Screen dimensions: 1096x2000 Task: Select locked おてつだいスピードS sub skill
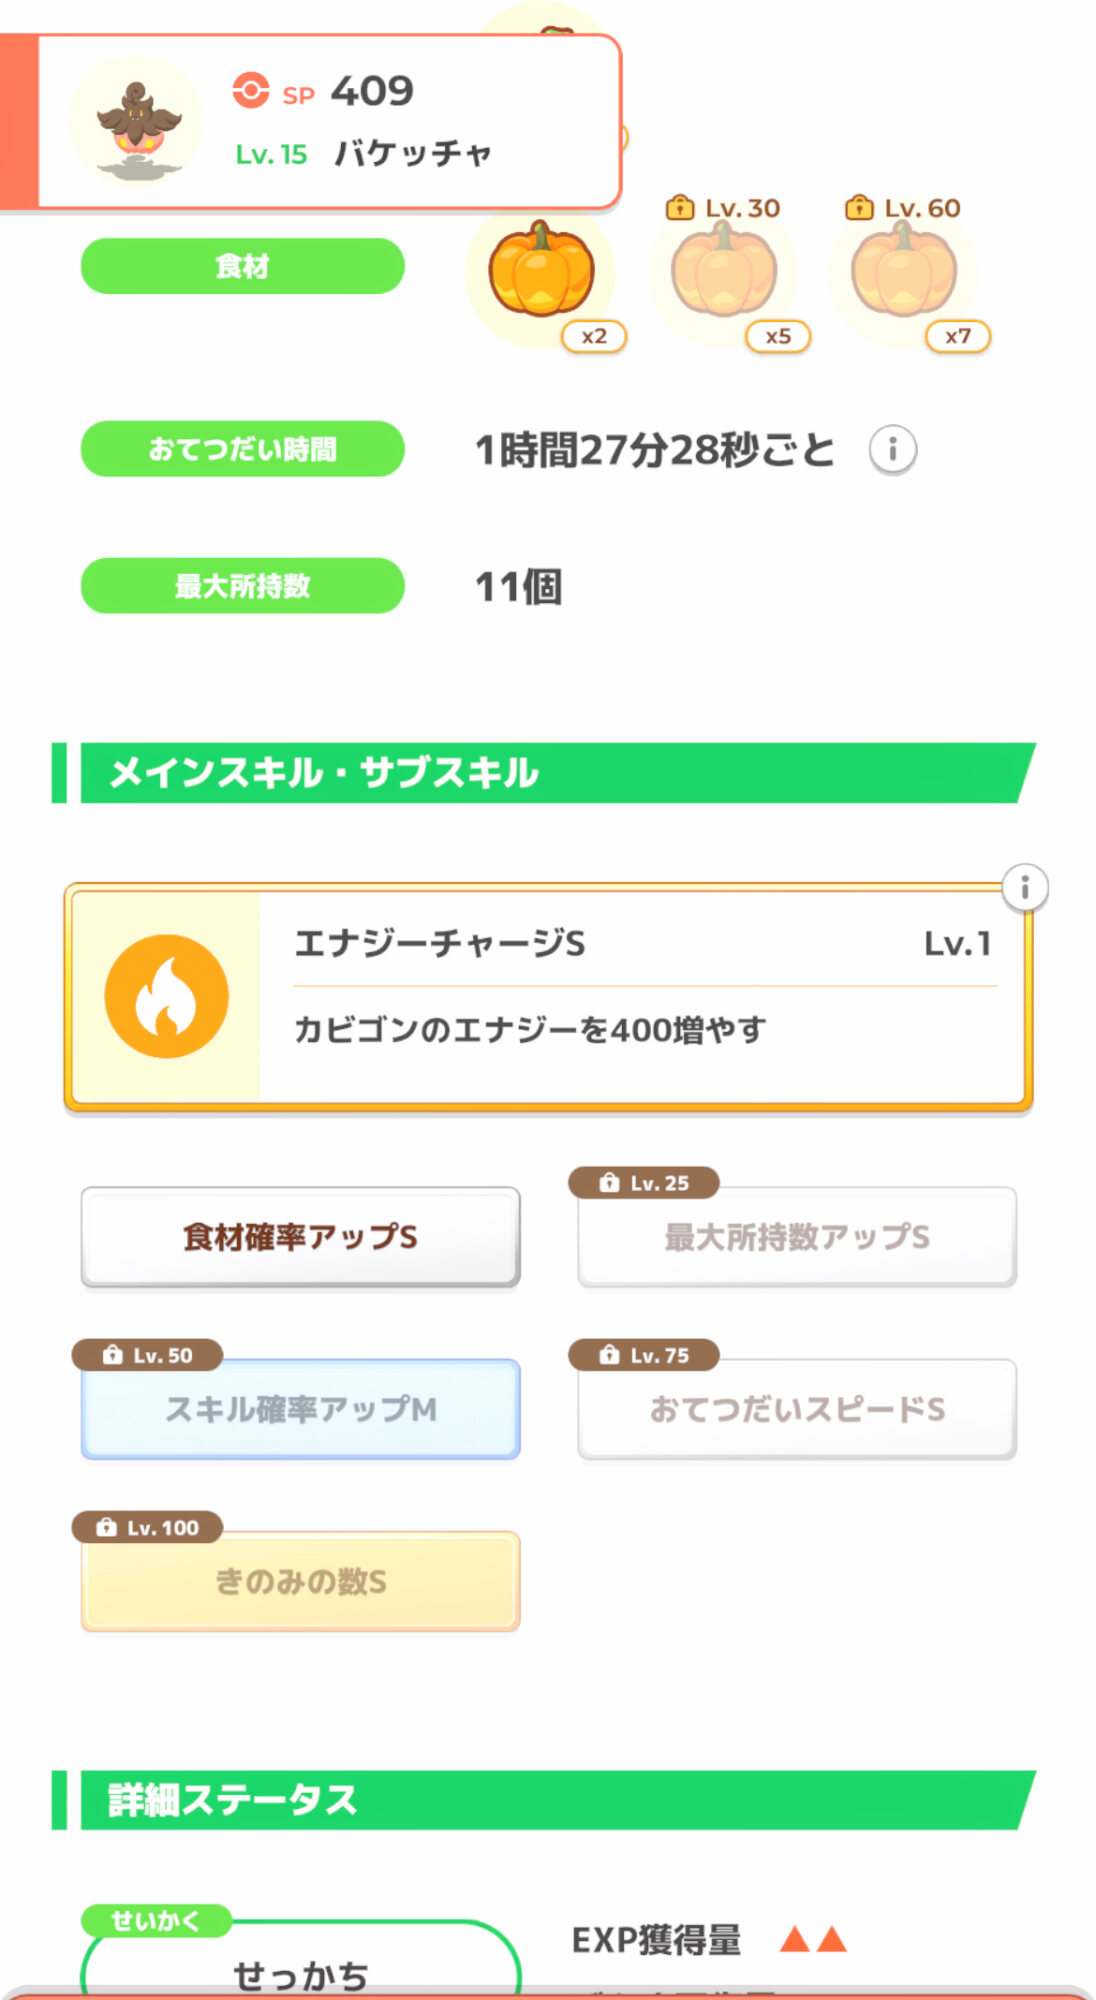tap(797, 1409)
